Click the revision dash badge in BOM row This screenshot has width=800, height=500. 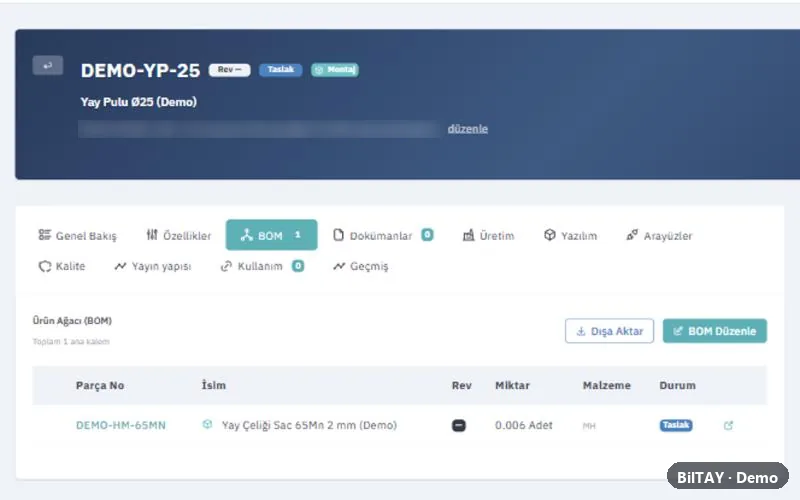[x=459, y=425]
